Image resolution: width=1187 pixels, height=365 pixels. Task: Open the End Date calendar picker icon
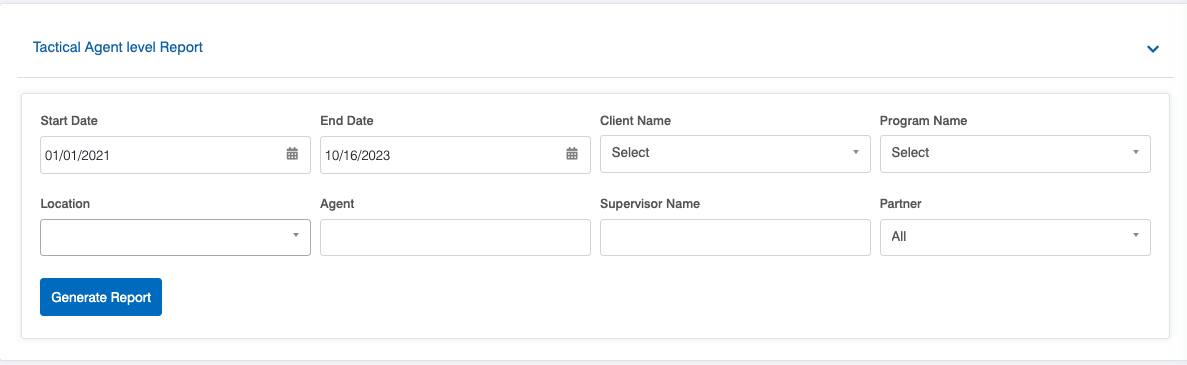click(x=572, y=154)
